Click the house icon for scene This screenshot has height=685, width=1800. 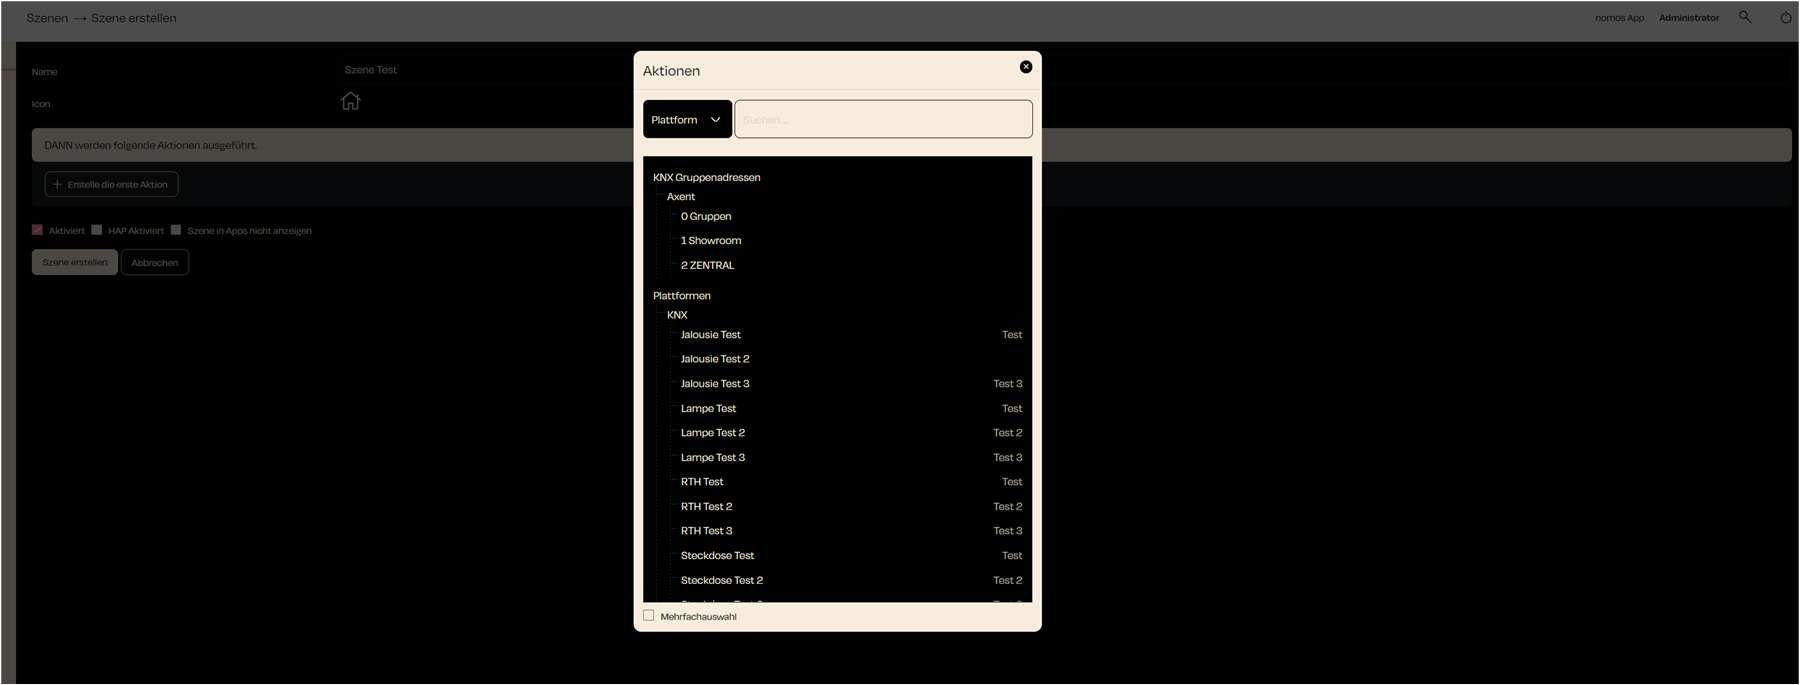point(350,101)
